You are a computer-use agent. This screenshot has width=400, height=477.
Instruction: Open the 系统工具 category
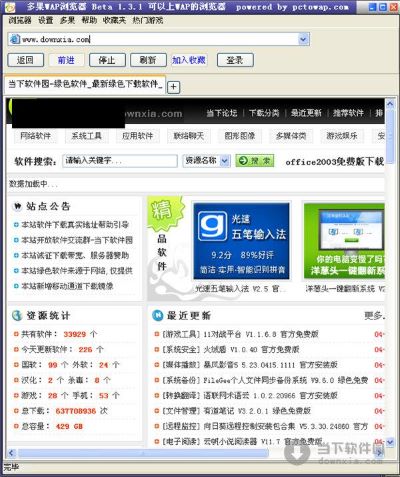86,136
